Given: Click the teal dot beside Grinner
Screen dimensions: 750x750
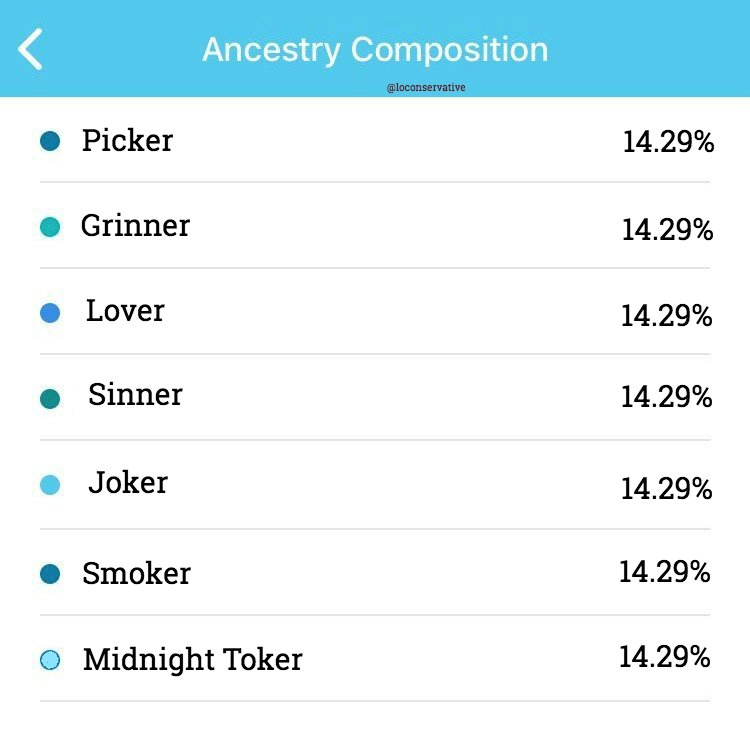Looking at the screenshot, I should click(x=50, y=227).
